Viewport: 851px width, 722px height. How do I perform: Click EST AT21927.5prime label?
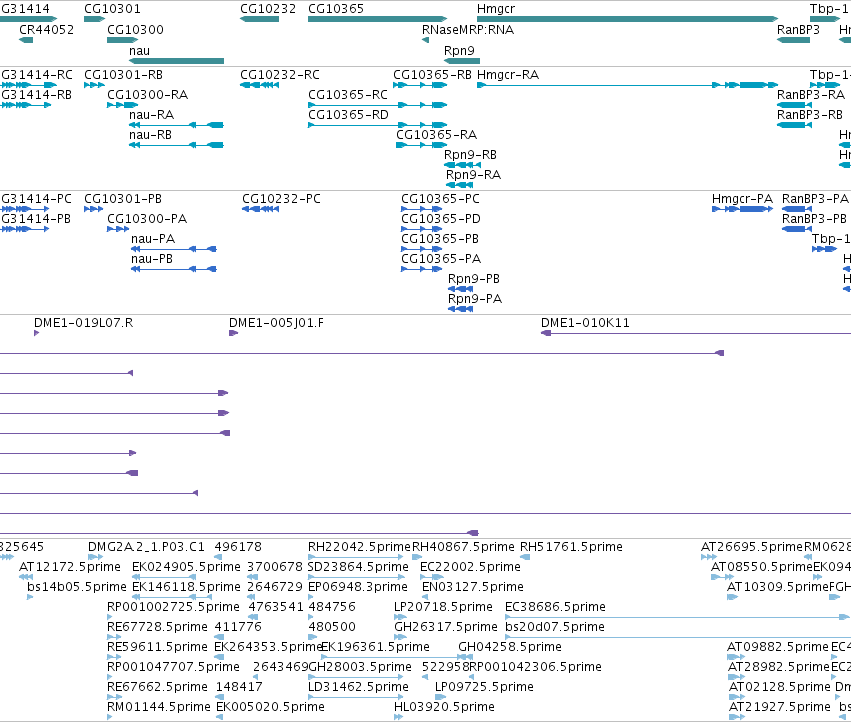coord(779,707)
